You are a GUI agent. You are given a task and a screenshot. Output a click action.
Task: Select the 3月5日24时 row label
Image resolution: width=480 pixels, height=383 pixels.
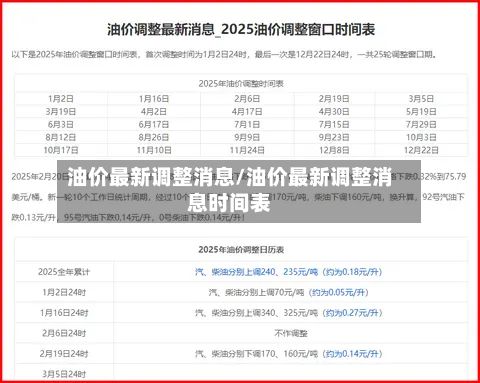point(64,374)
